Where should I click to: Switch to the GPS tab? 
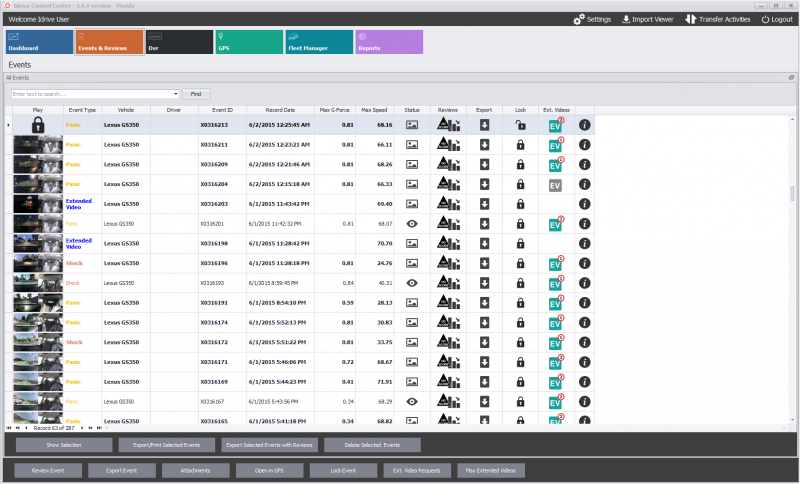248,42
